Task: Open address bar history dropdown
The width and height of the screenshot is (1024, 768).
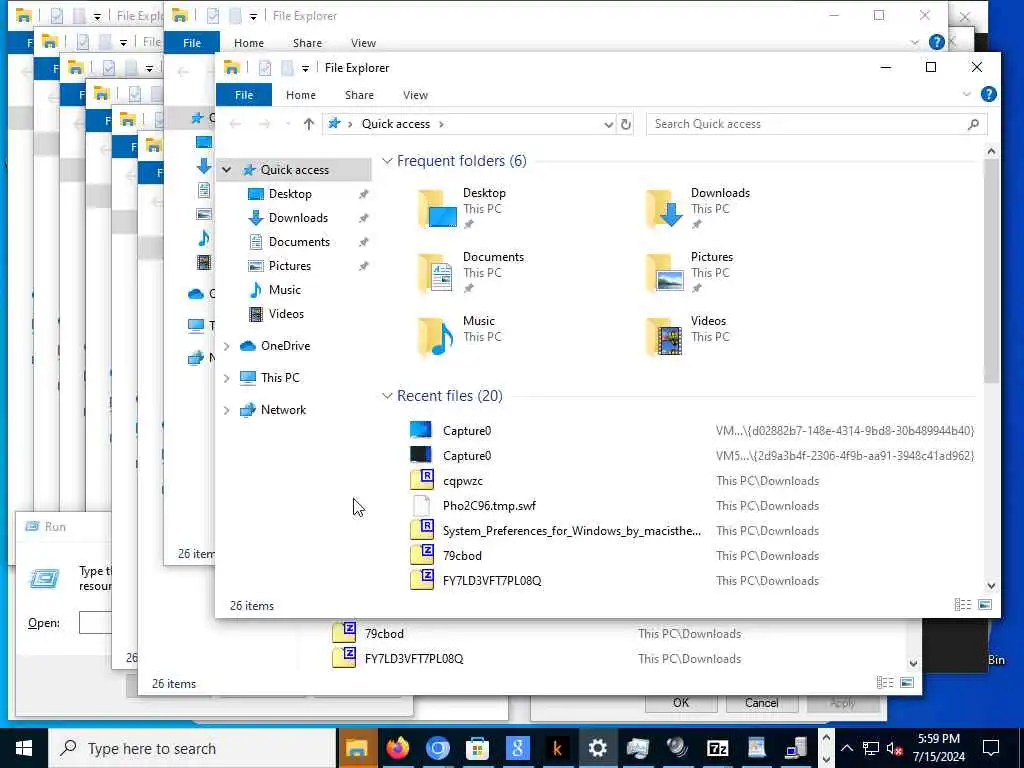Action: (608, 124)
